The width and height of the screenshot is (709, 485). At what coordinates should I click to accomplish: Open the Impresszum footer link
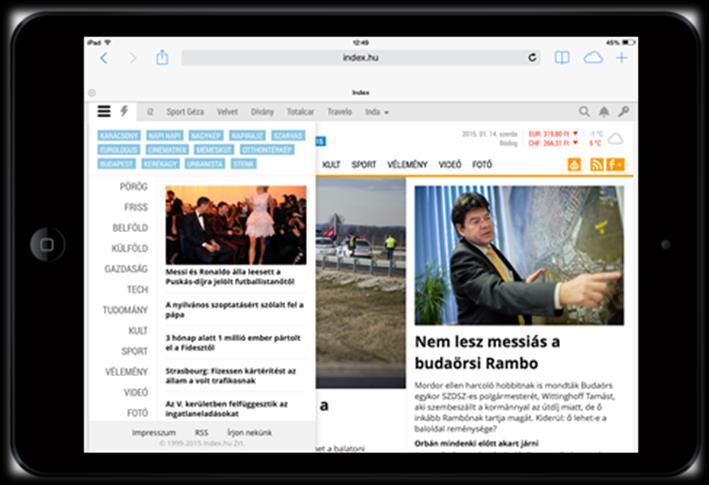[x=154, y=433]
